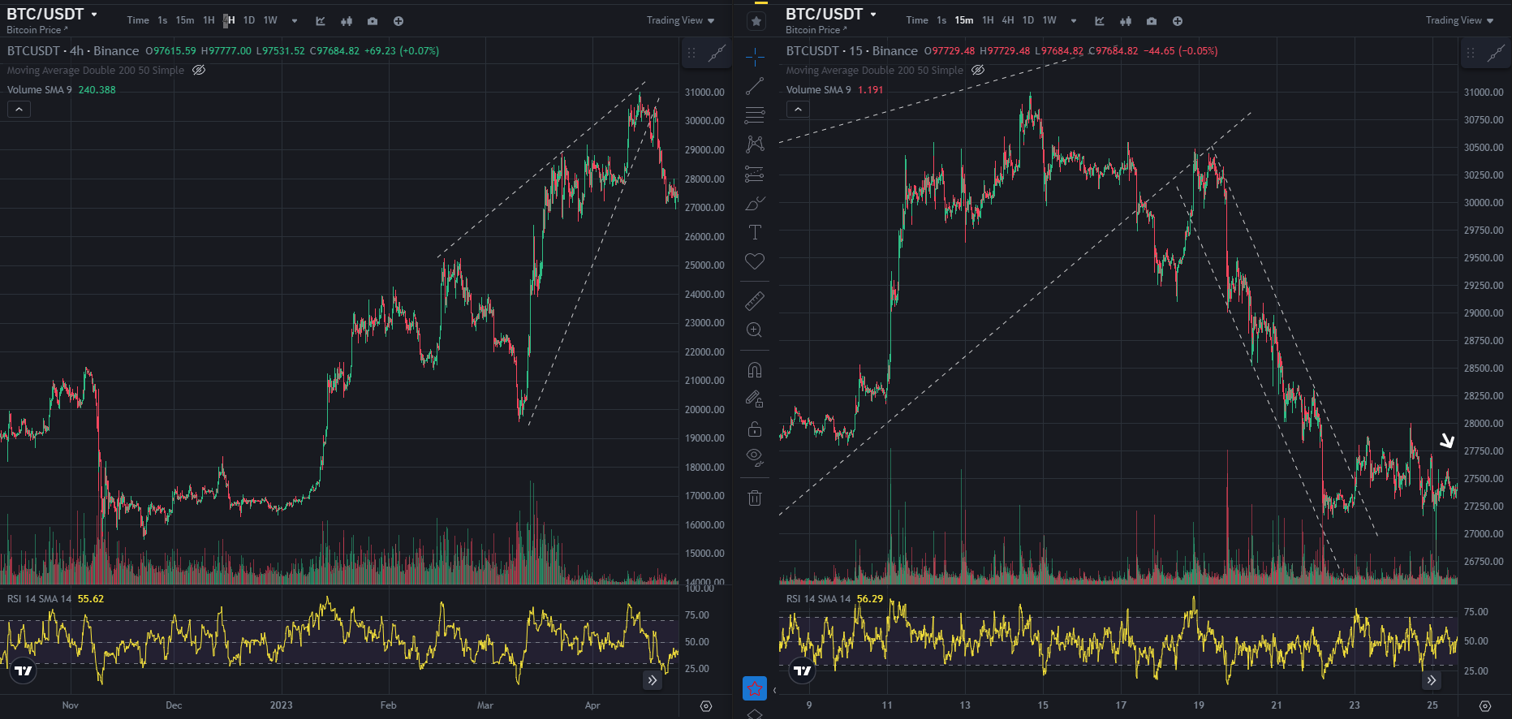The image size is (1513, 719).
Task: Switch right chart to 4H interval
Action: [1008, 20]
